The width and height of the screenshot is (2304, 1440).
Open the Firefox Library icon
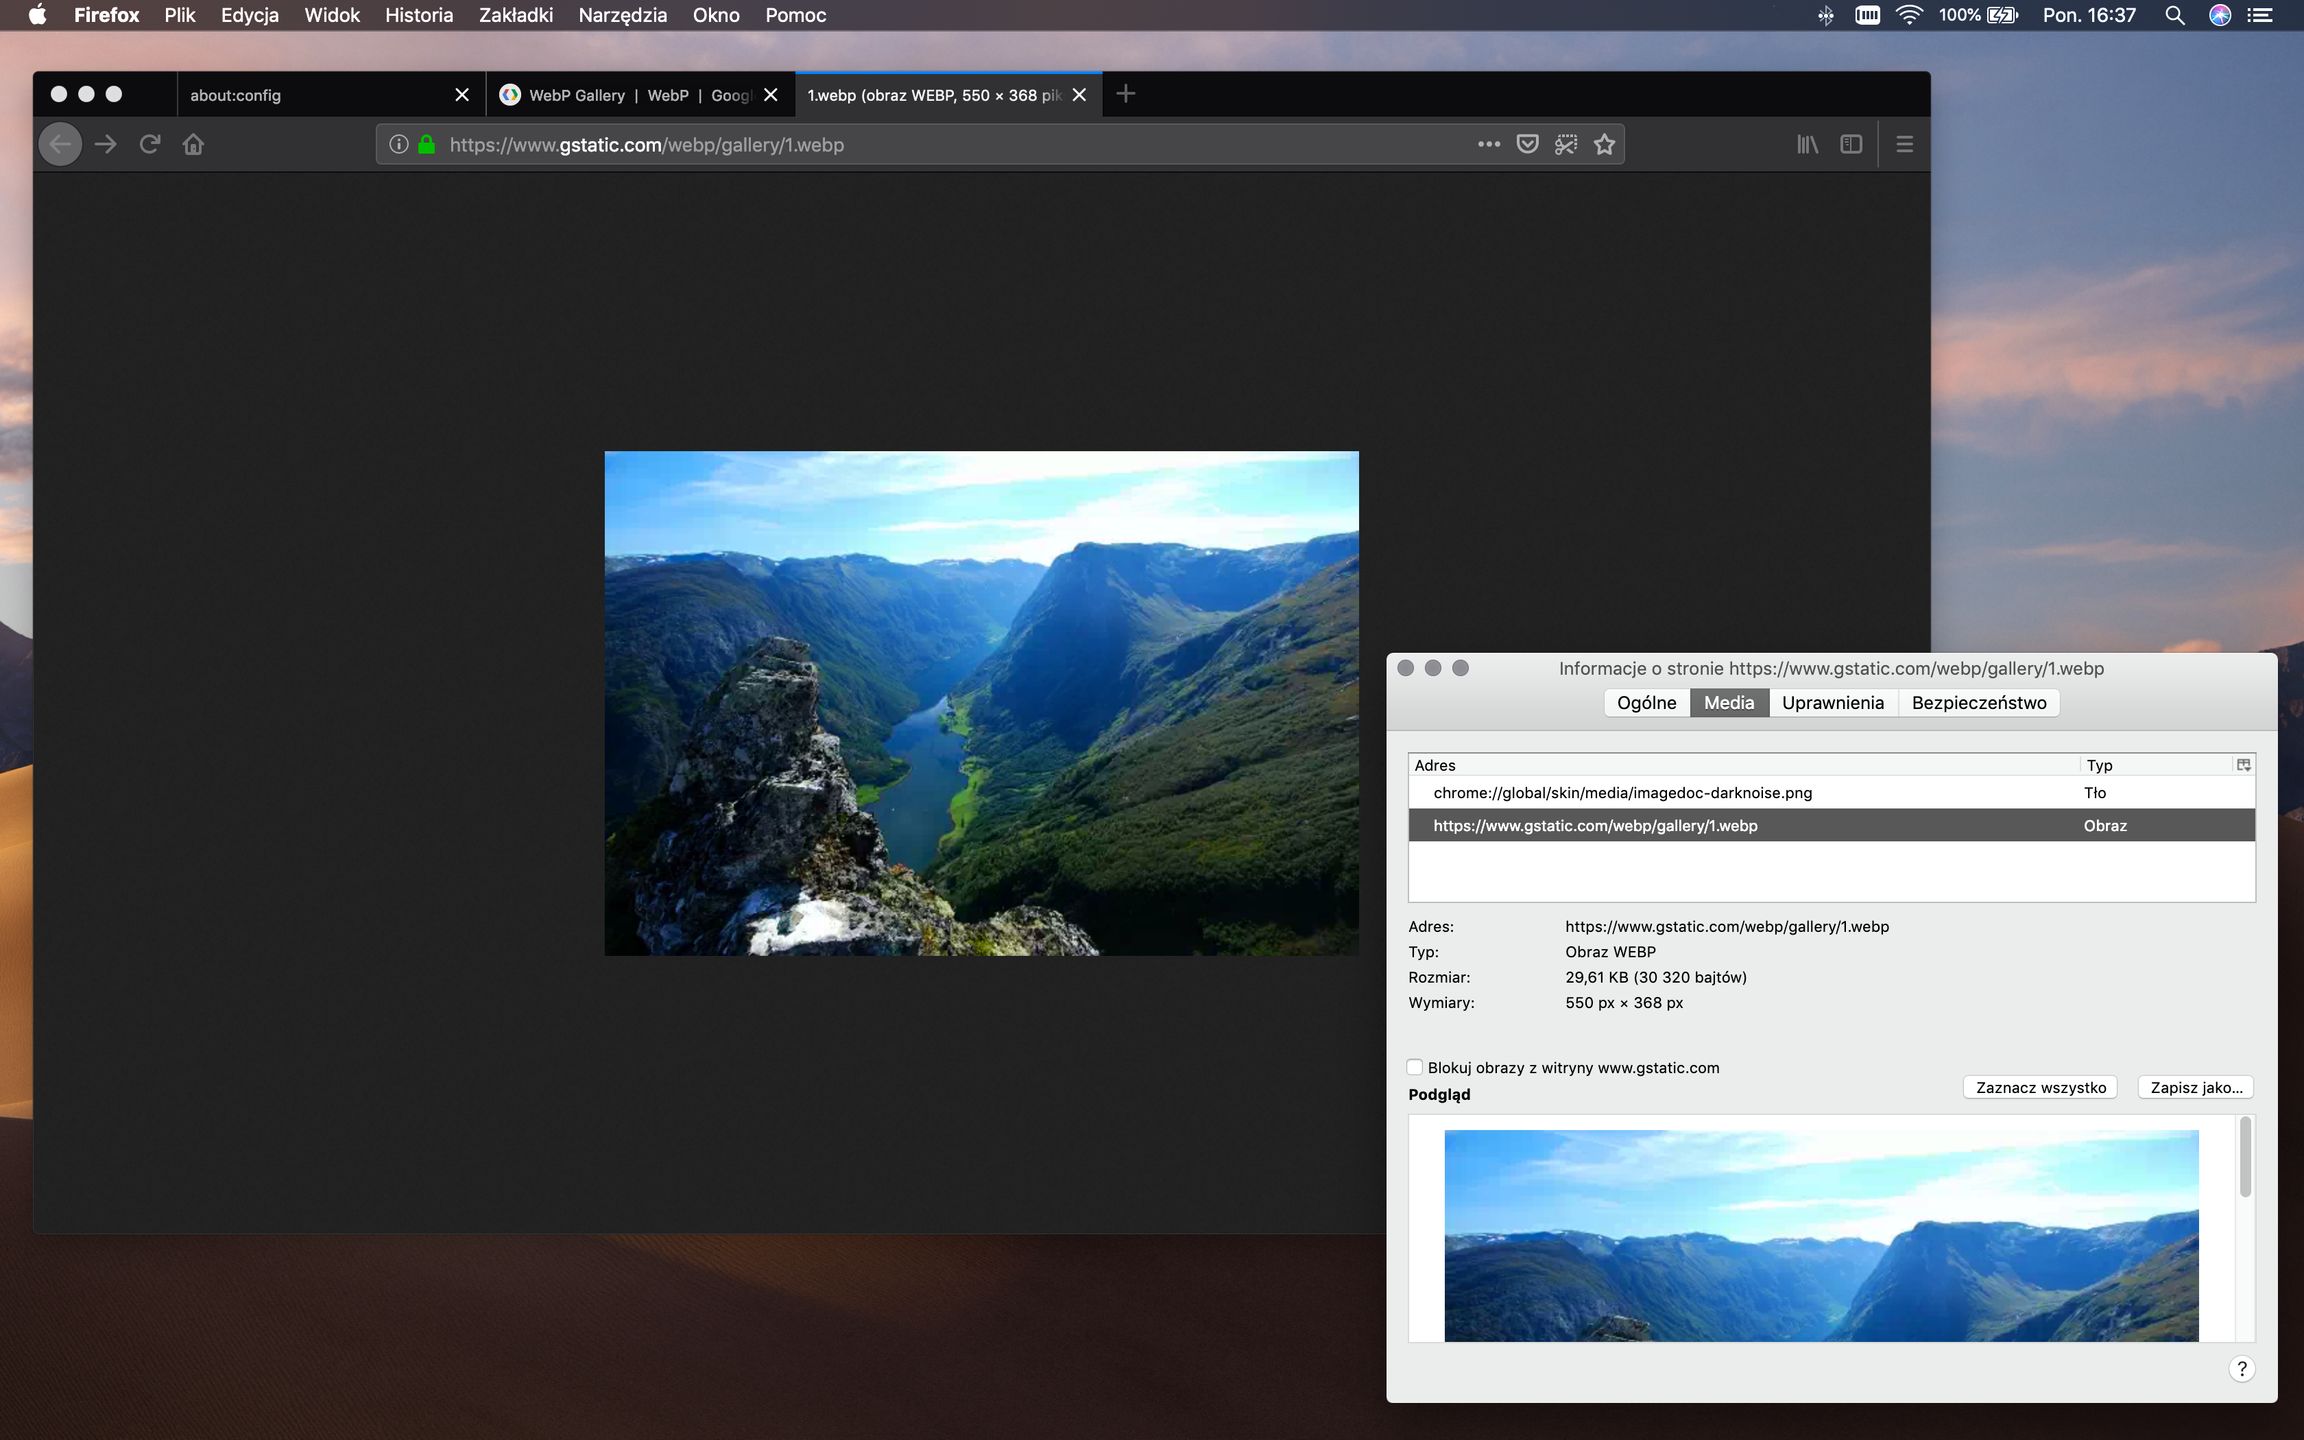pyautogui.click(x=1807, y=144)
